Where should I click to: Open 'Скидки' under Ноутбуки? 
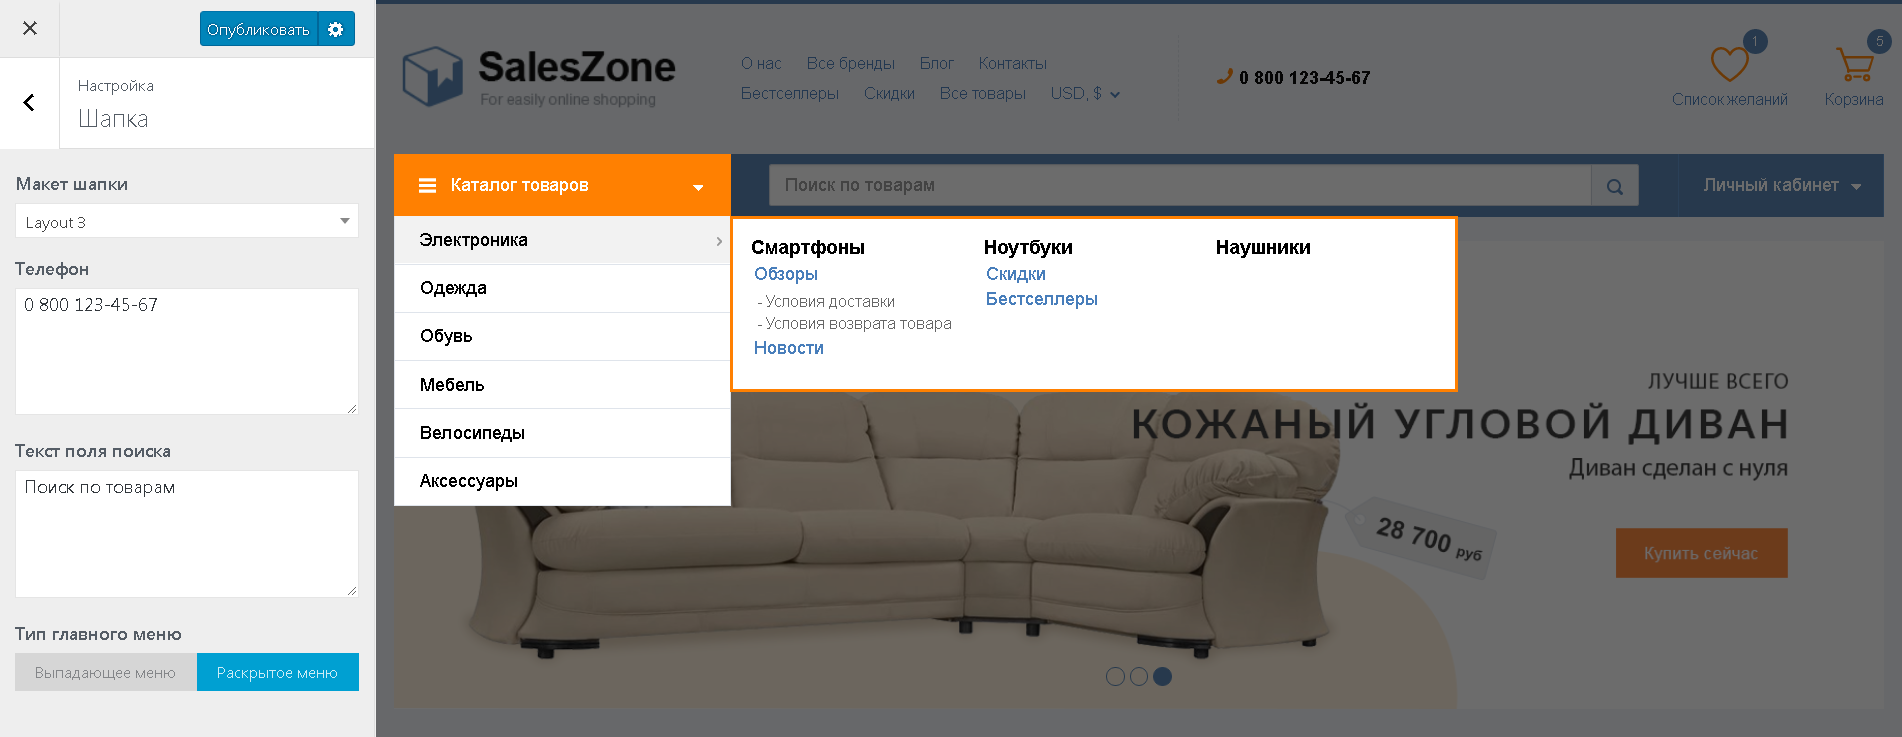pyautogui.click(x=1016, y=274)
